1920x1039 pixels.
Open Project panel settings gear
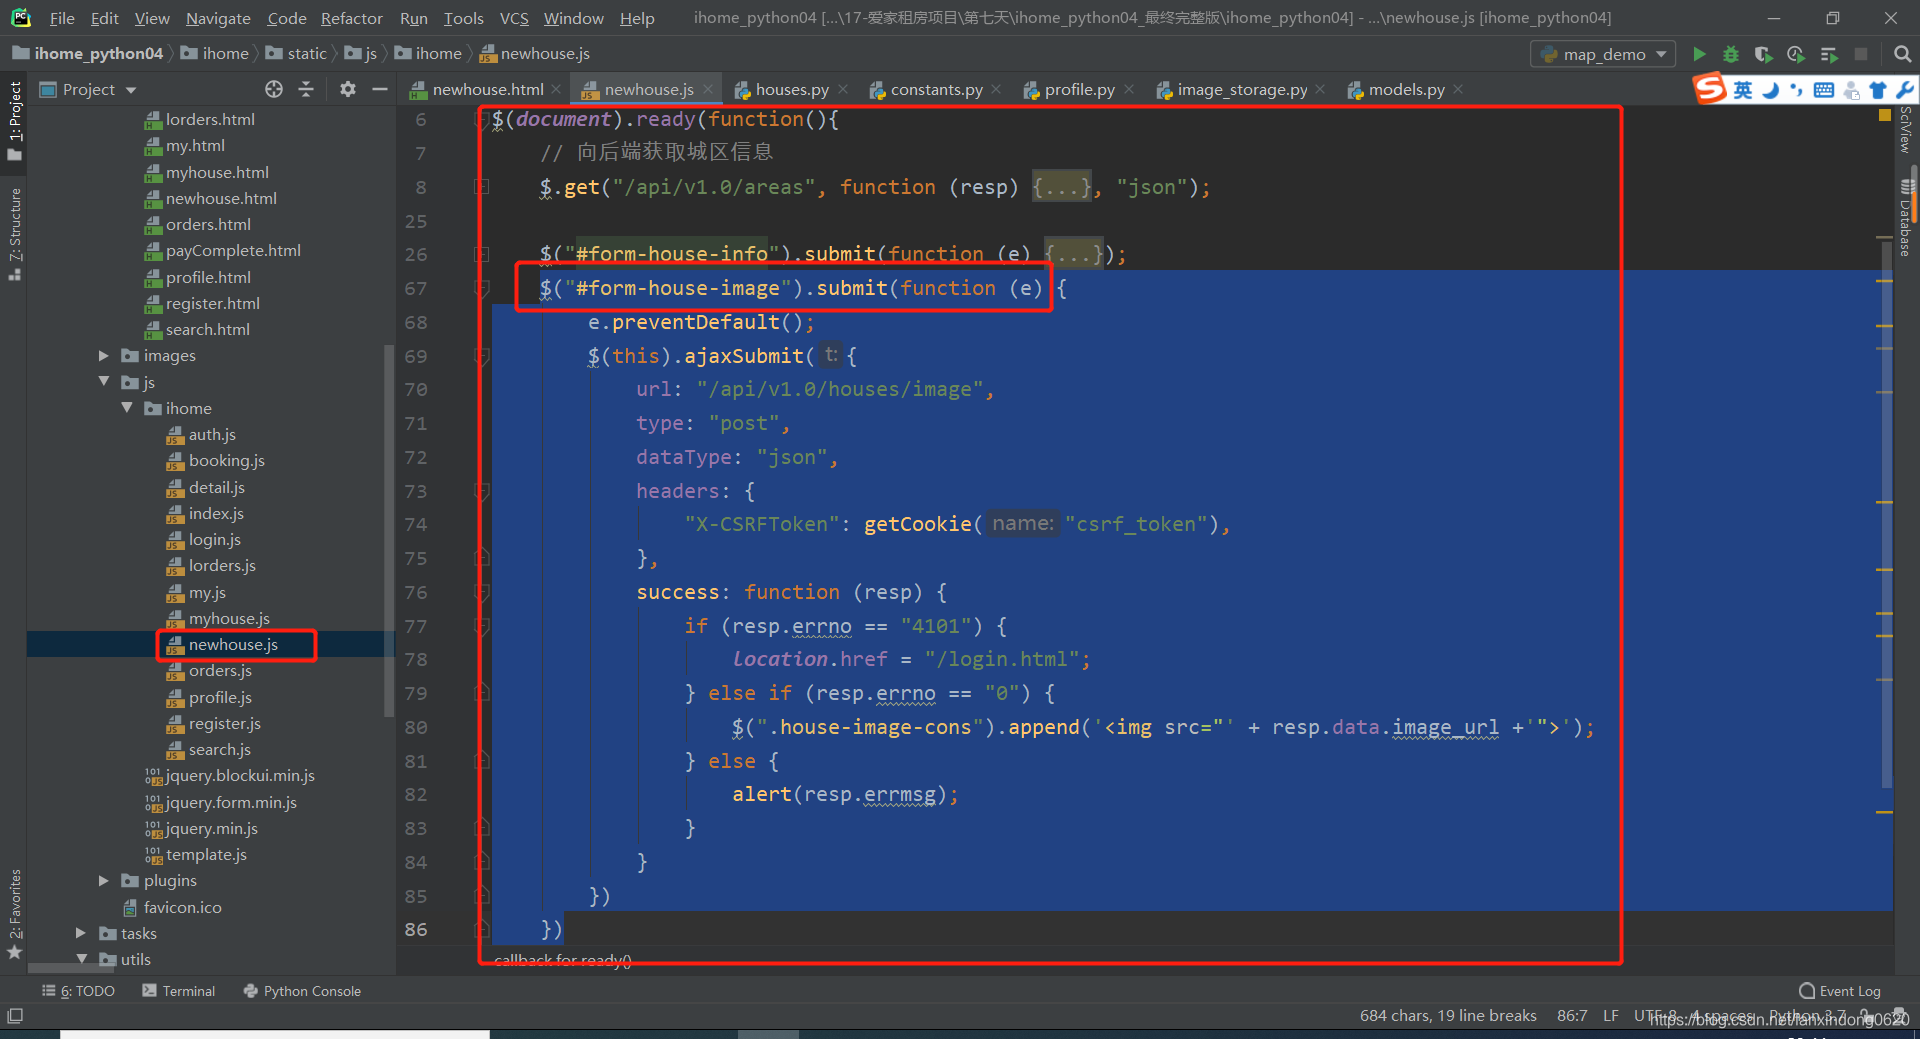coord(347,89)
